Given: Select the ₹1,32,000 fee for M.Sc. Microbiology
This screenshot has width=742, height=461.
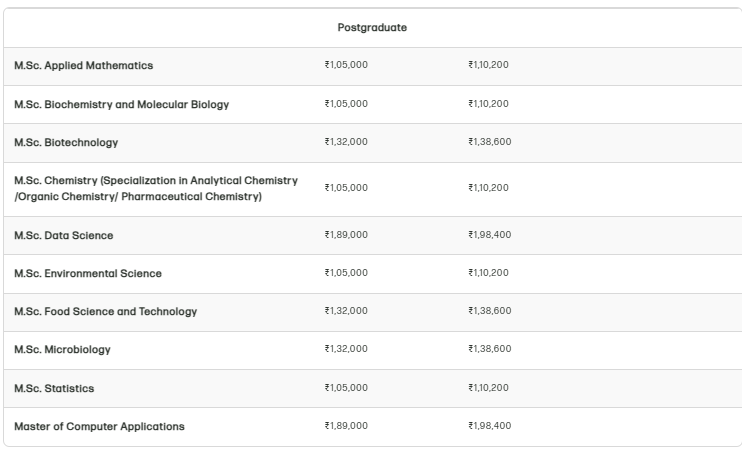Looking at the screenshot, I should pyautogui.click(x=346, y=349).
